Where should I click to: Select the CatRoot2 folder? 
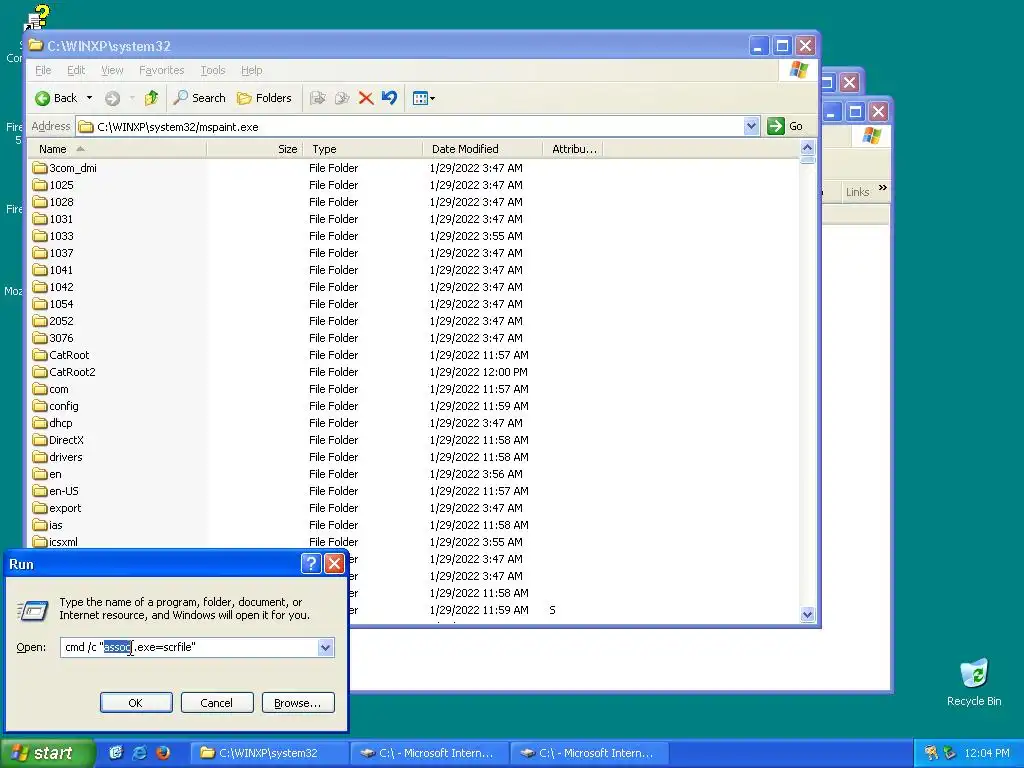pyautogui.click(x=64, y=372)
